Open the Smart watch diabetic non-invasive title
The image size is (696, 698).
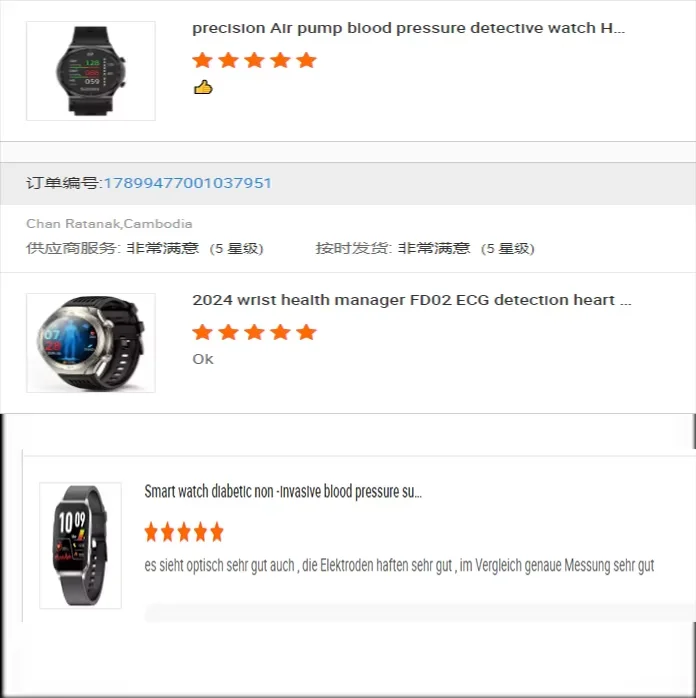(283, 491)
